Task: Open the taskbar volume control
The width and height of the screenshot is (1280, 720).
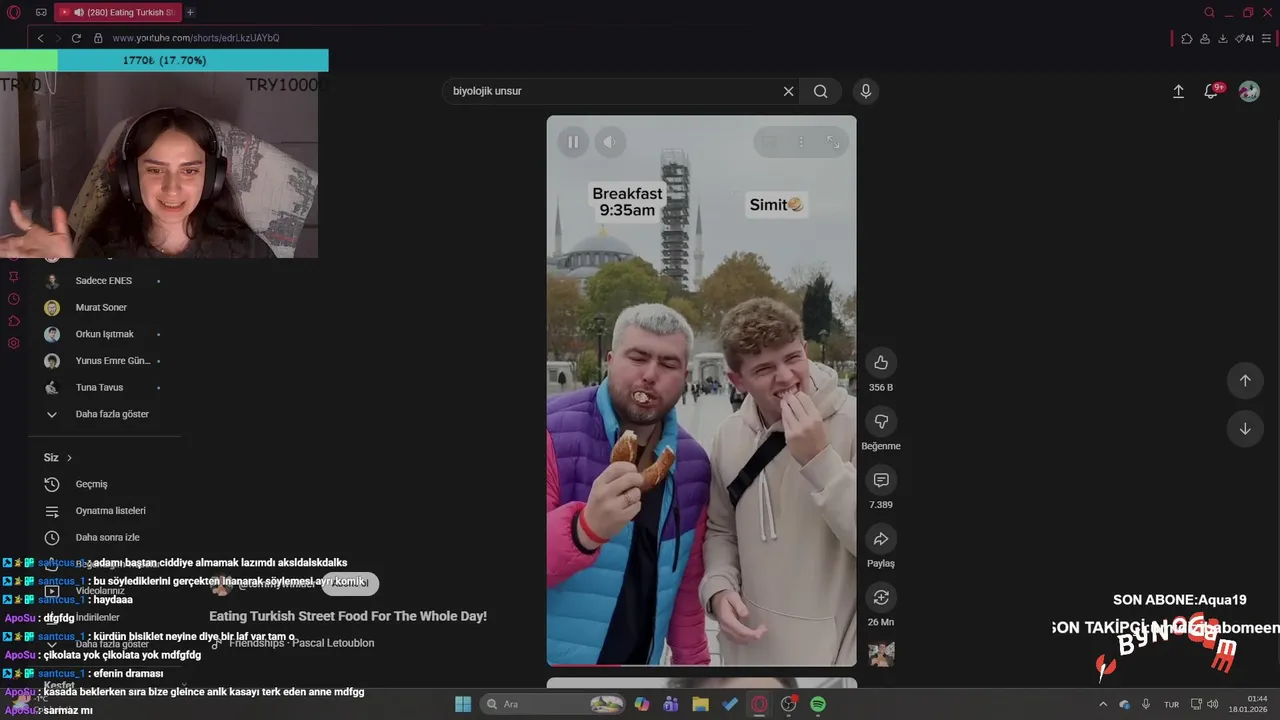Action: coord(1212,704)
